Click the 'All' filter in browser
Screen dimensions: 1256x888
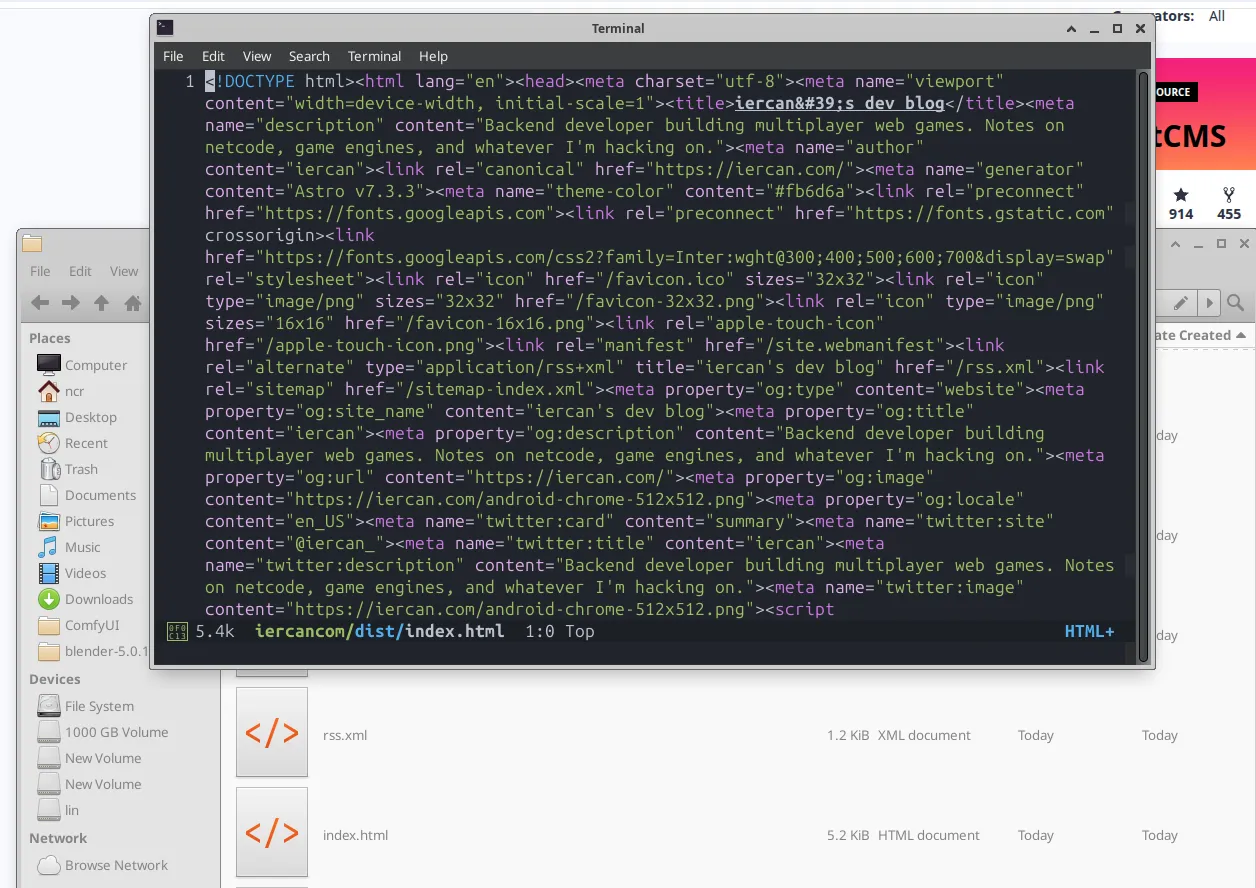pyautogui.click(x=1217, y=16)
